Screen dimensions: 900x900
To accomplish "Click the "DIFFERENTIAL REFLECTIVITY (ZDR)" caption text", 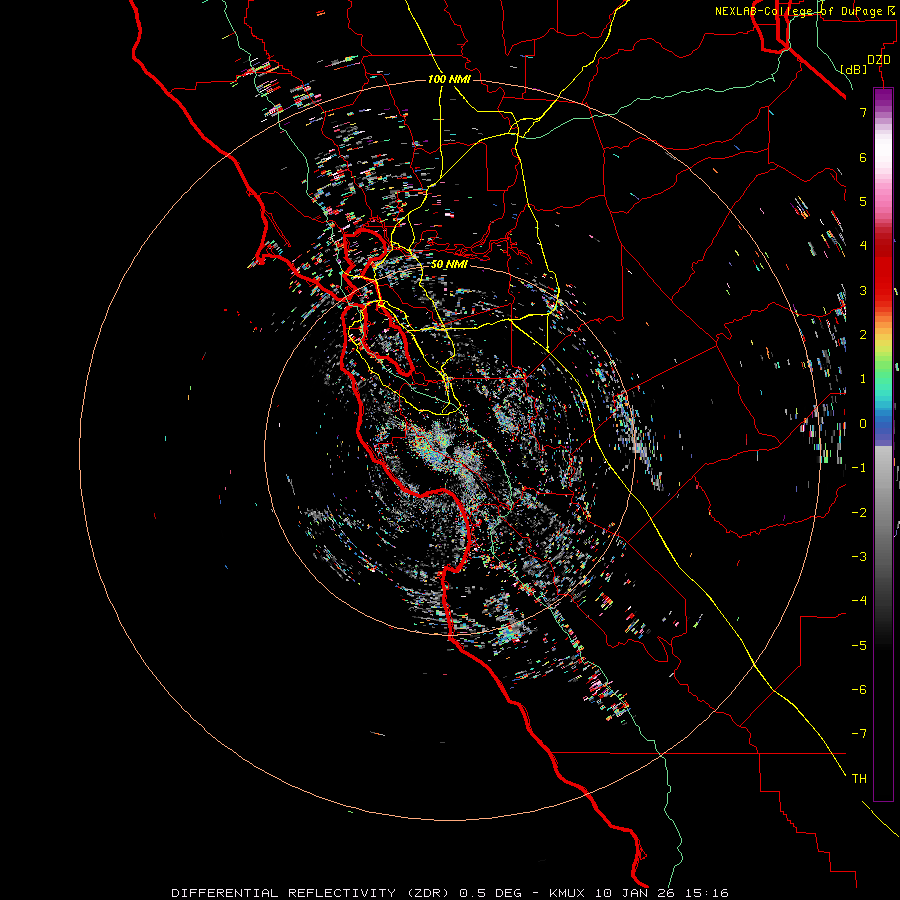I will 313,893.
